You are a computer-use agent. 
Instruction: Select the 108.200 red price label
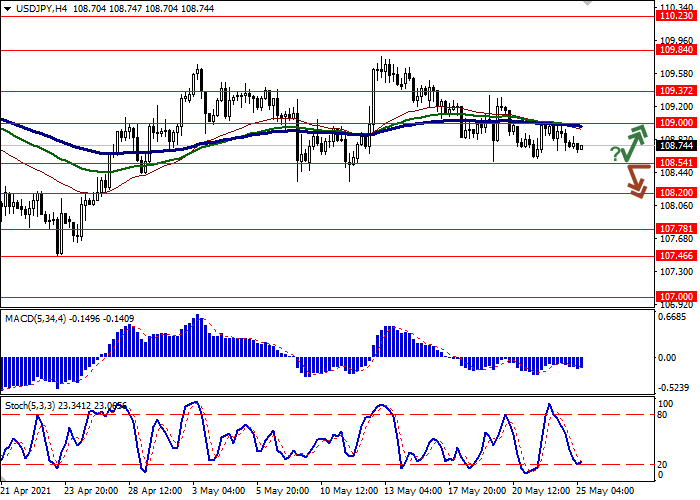(x=676, y=193)
